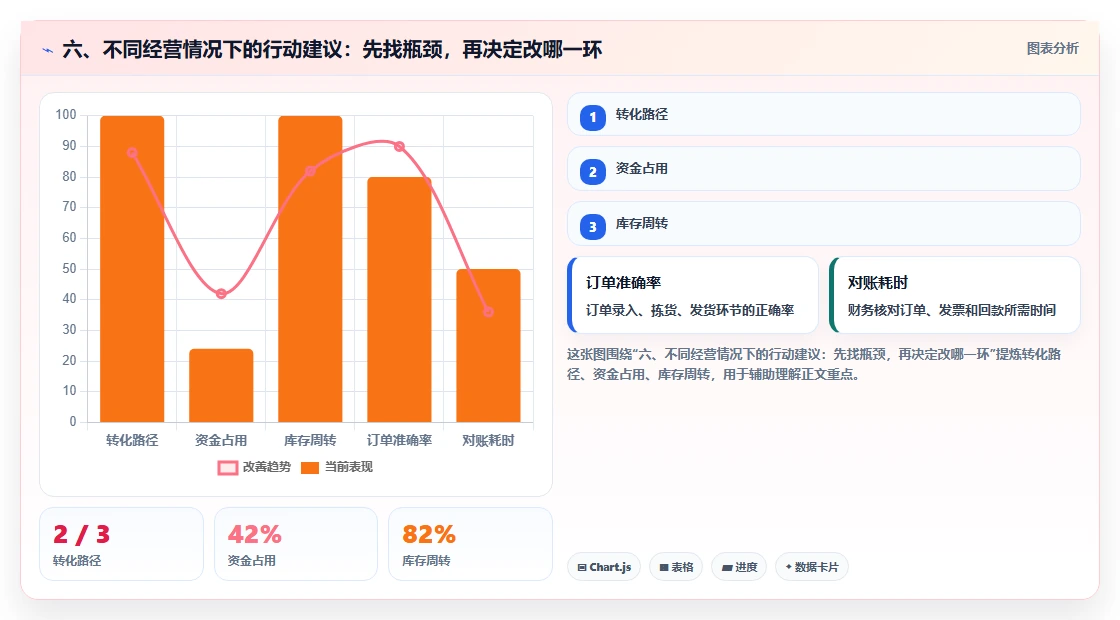Click trend line point above 订单准确率 bar
Screen dimensions: 1120x620
399,146
